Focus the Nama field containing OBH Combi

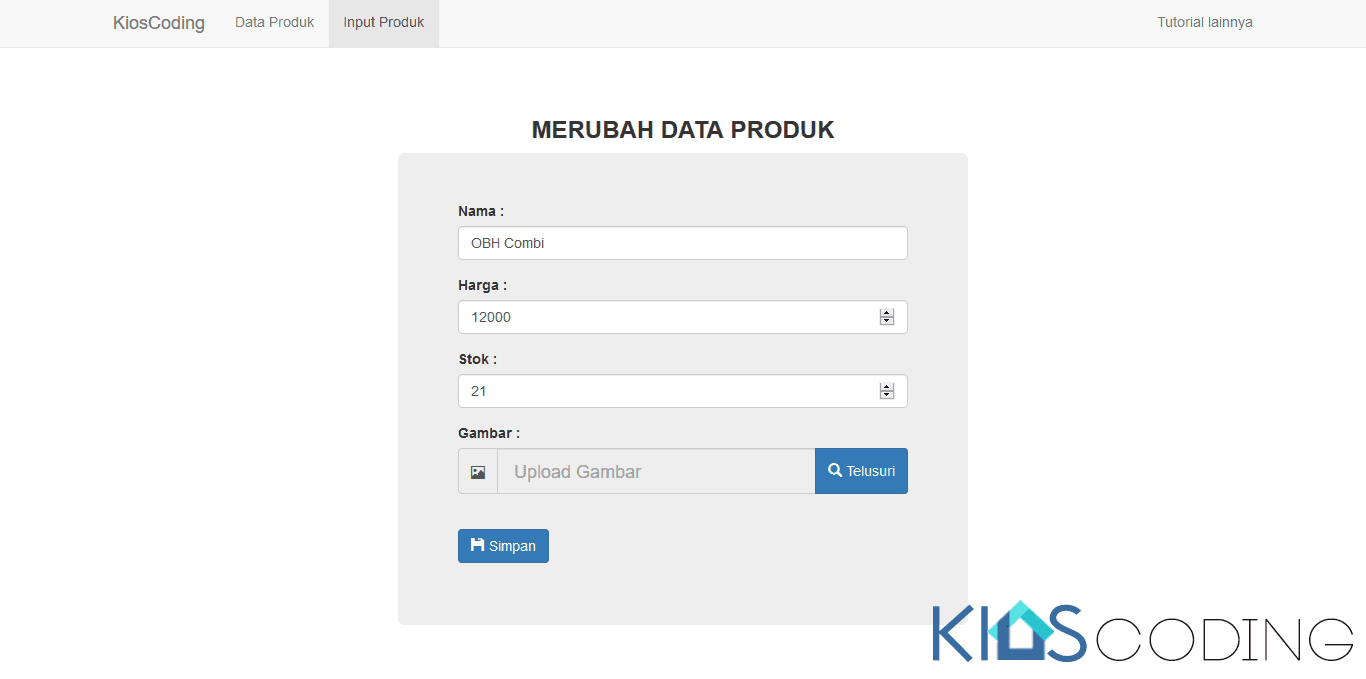point(682,243)
